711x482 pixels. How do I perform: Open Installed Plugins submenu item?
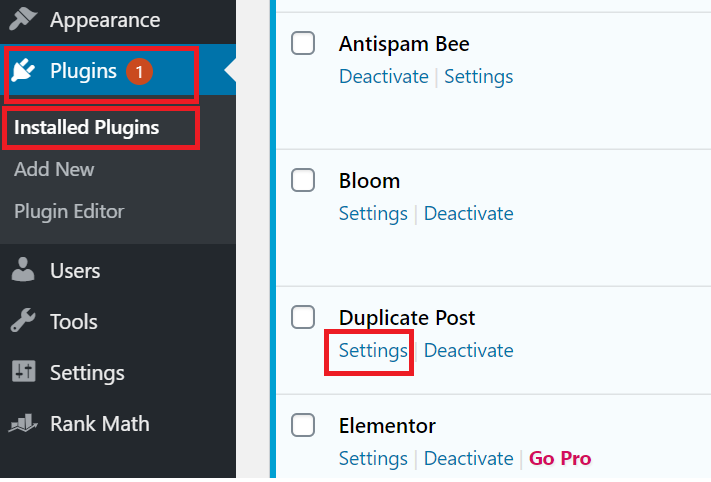coord(86,128)
